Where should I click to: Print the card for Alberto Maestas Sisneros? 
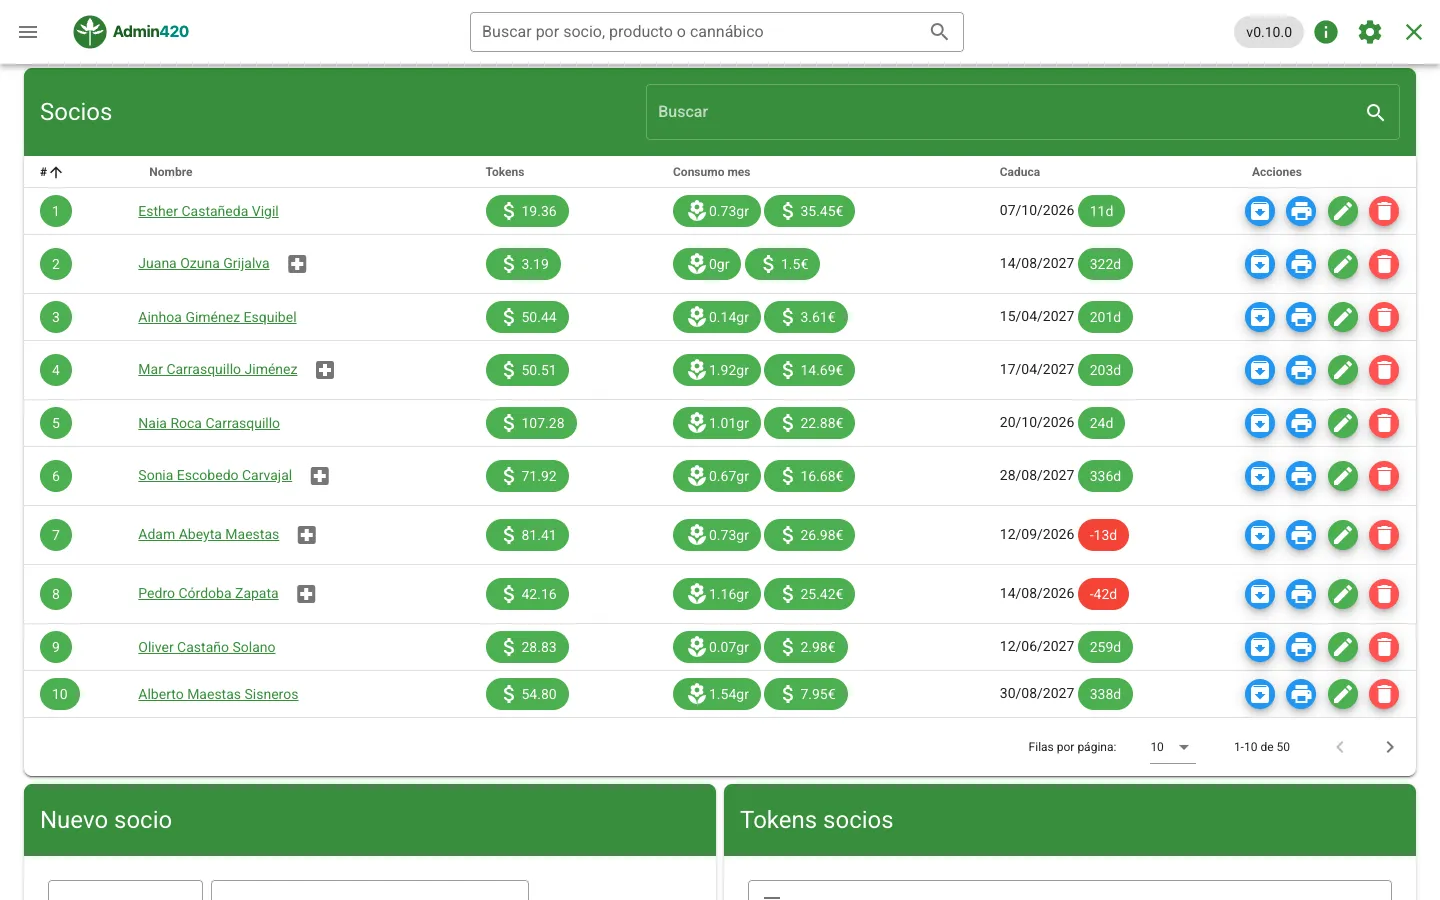[1301, 694]
